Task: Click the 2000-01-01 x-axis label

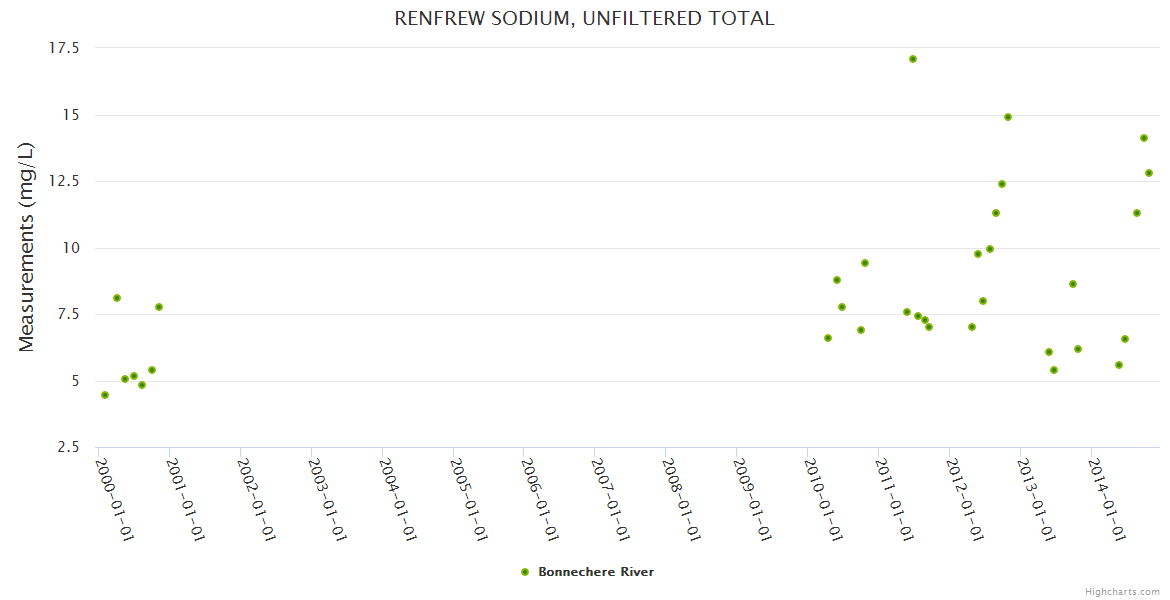Action: click(115, 499)
